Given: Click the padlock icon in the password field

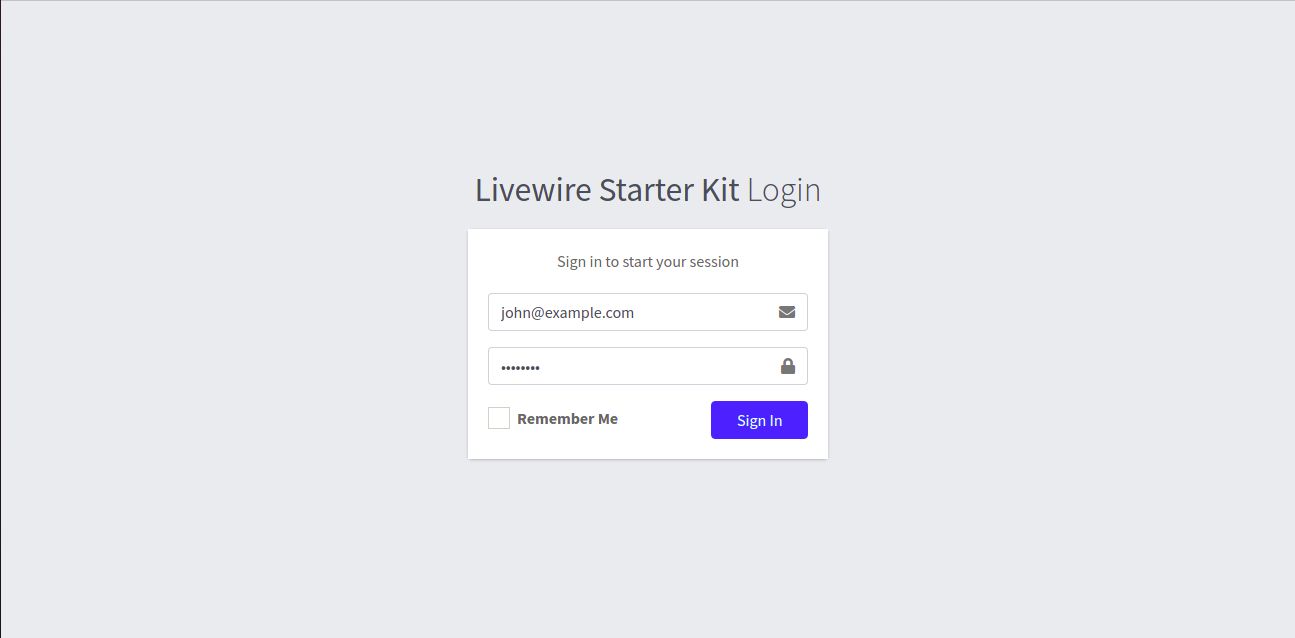Looking at the screenshot, I should click(788, 366).
